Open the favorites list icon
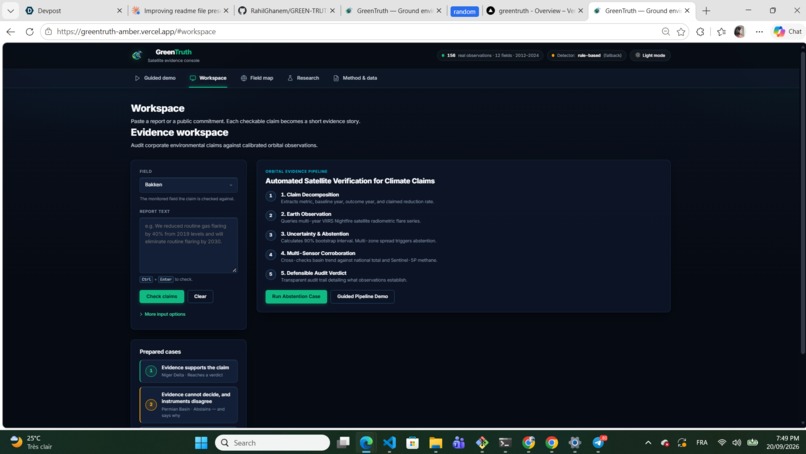Image resolution: width=806 pixels, height=454 pixels. [721, 32]
